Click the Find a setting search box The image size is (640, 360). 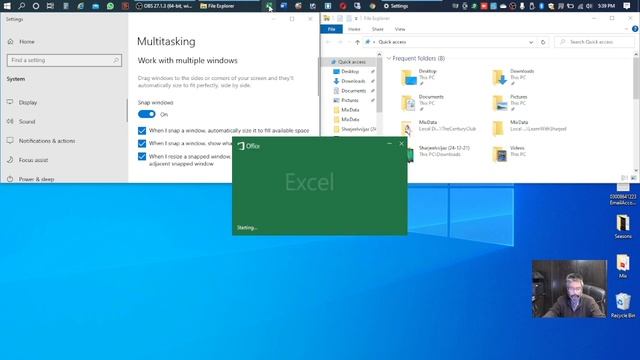click(64, 60)
